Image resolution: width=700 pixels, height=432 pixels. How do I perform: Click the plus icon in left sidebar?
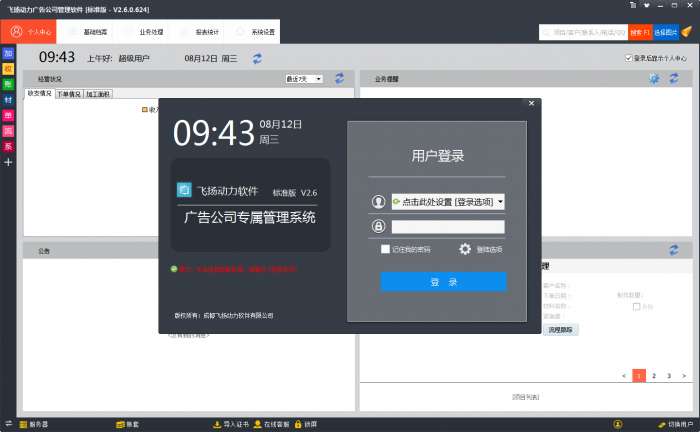8,162
